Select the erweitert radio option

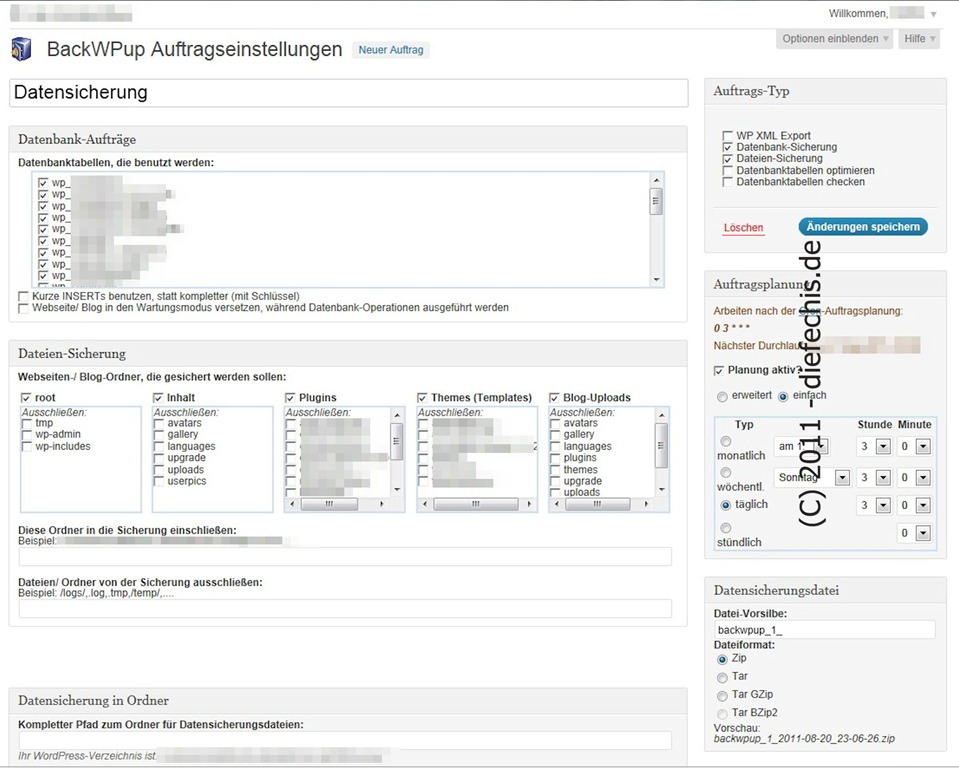722,397
